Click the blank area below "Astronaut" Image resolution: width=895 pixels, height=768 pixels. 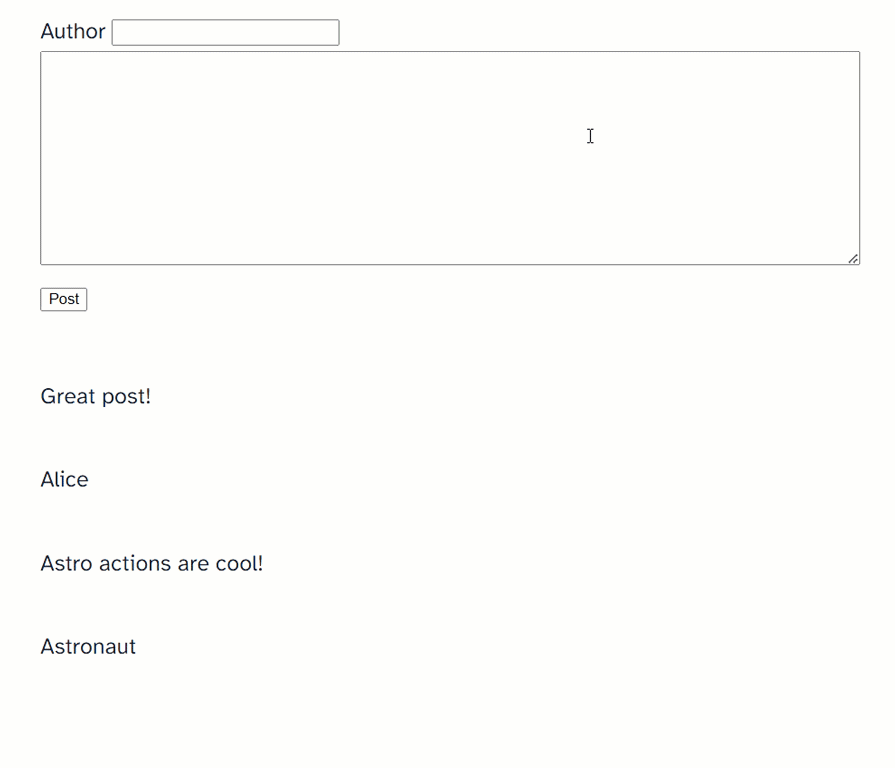click(400, 710)
